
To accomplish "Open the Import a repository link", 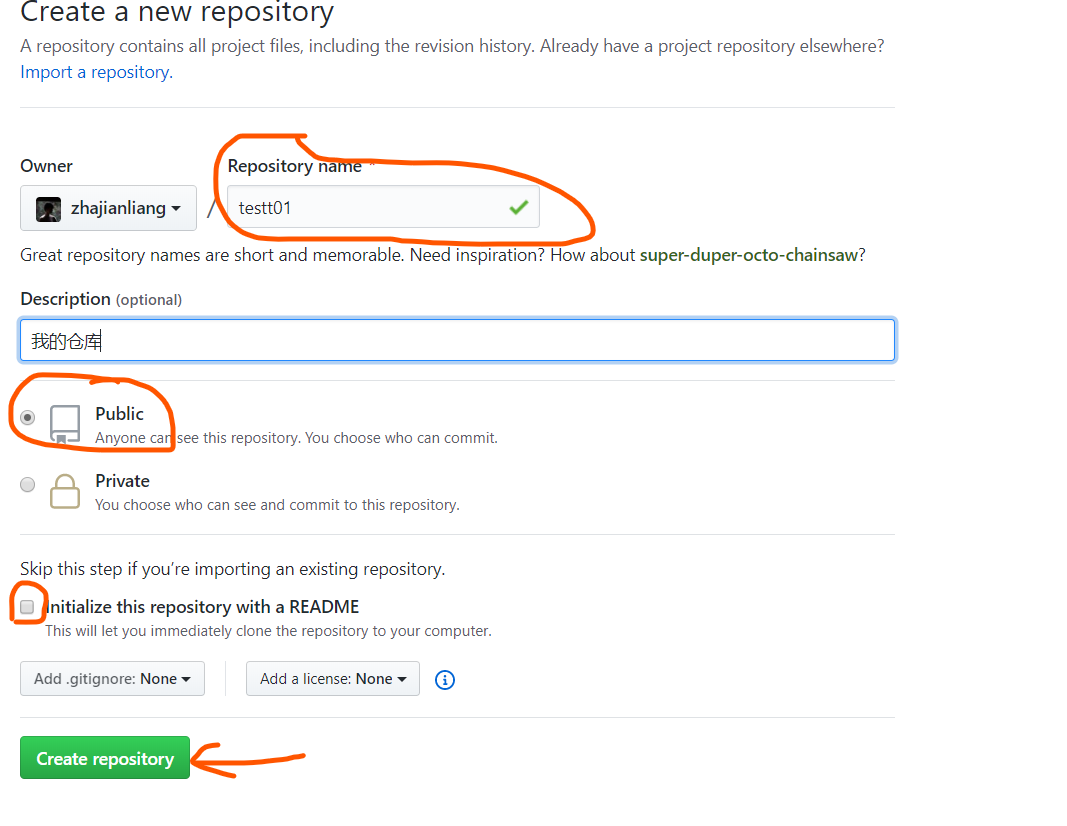I will point(97,72).
